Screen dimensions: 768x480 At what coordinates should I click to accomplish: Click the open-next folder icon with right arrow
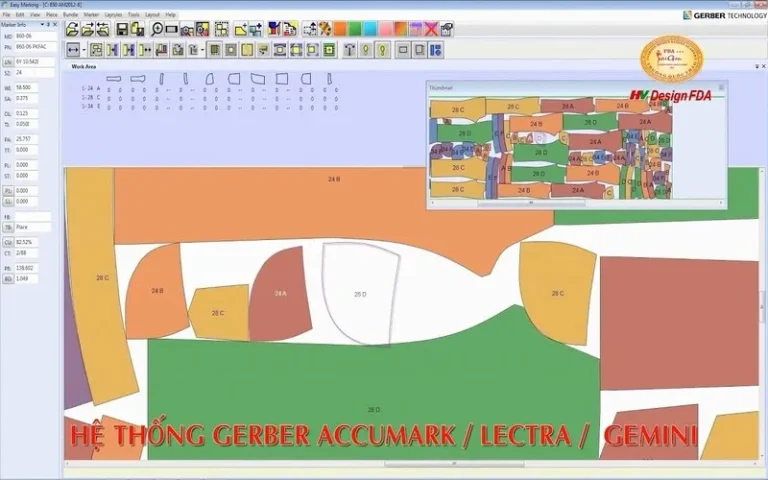(87, 29)
